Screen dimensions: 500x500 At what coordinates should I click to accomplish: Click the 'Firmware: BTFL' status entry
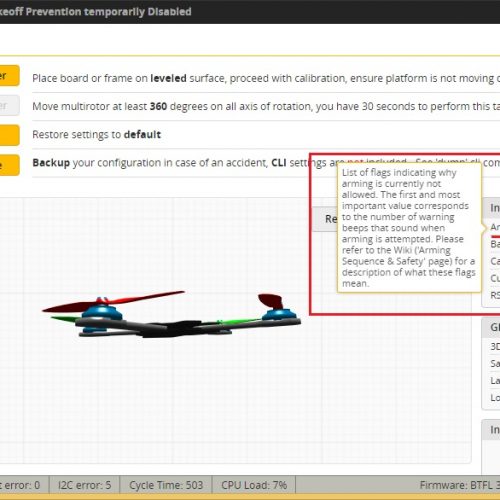[x=459, y=485]
